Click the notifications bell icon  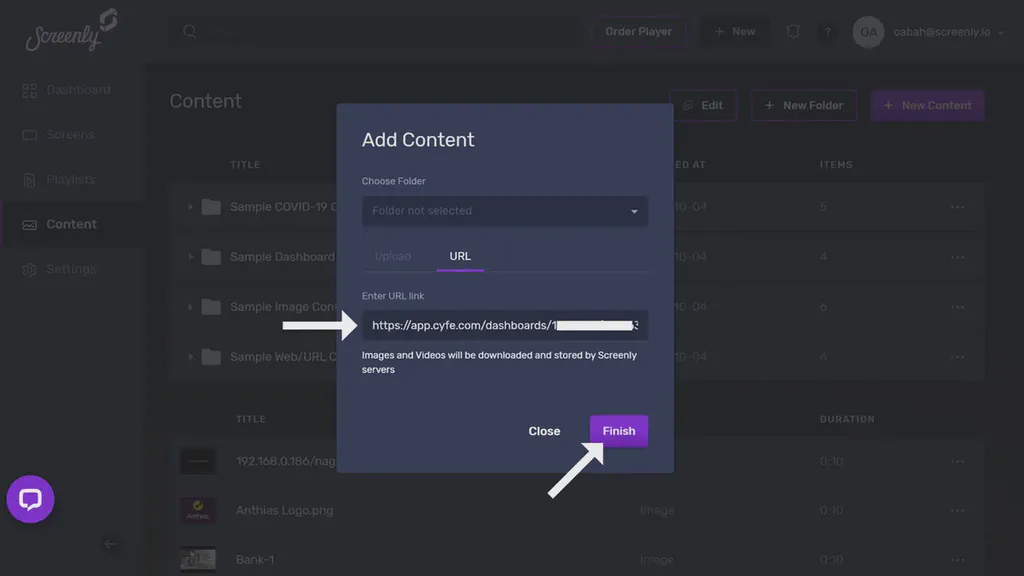pos(793,31)
